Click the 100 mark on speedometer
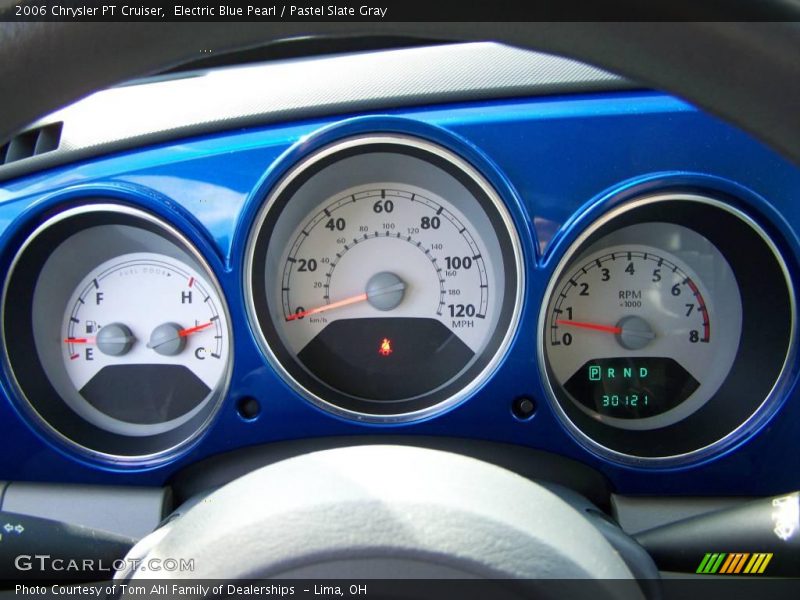The image size is (800, 600). tap(458, 263)
